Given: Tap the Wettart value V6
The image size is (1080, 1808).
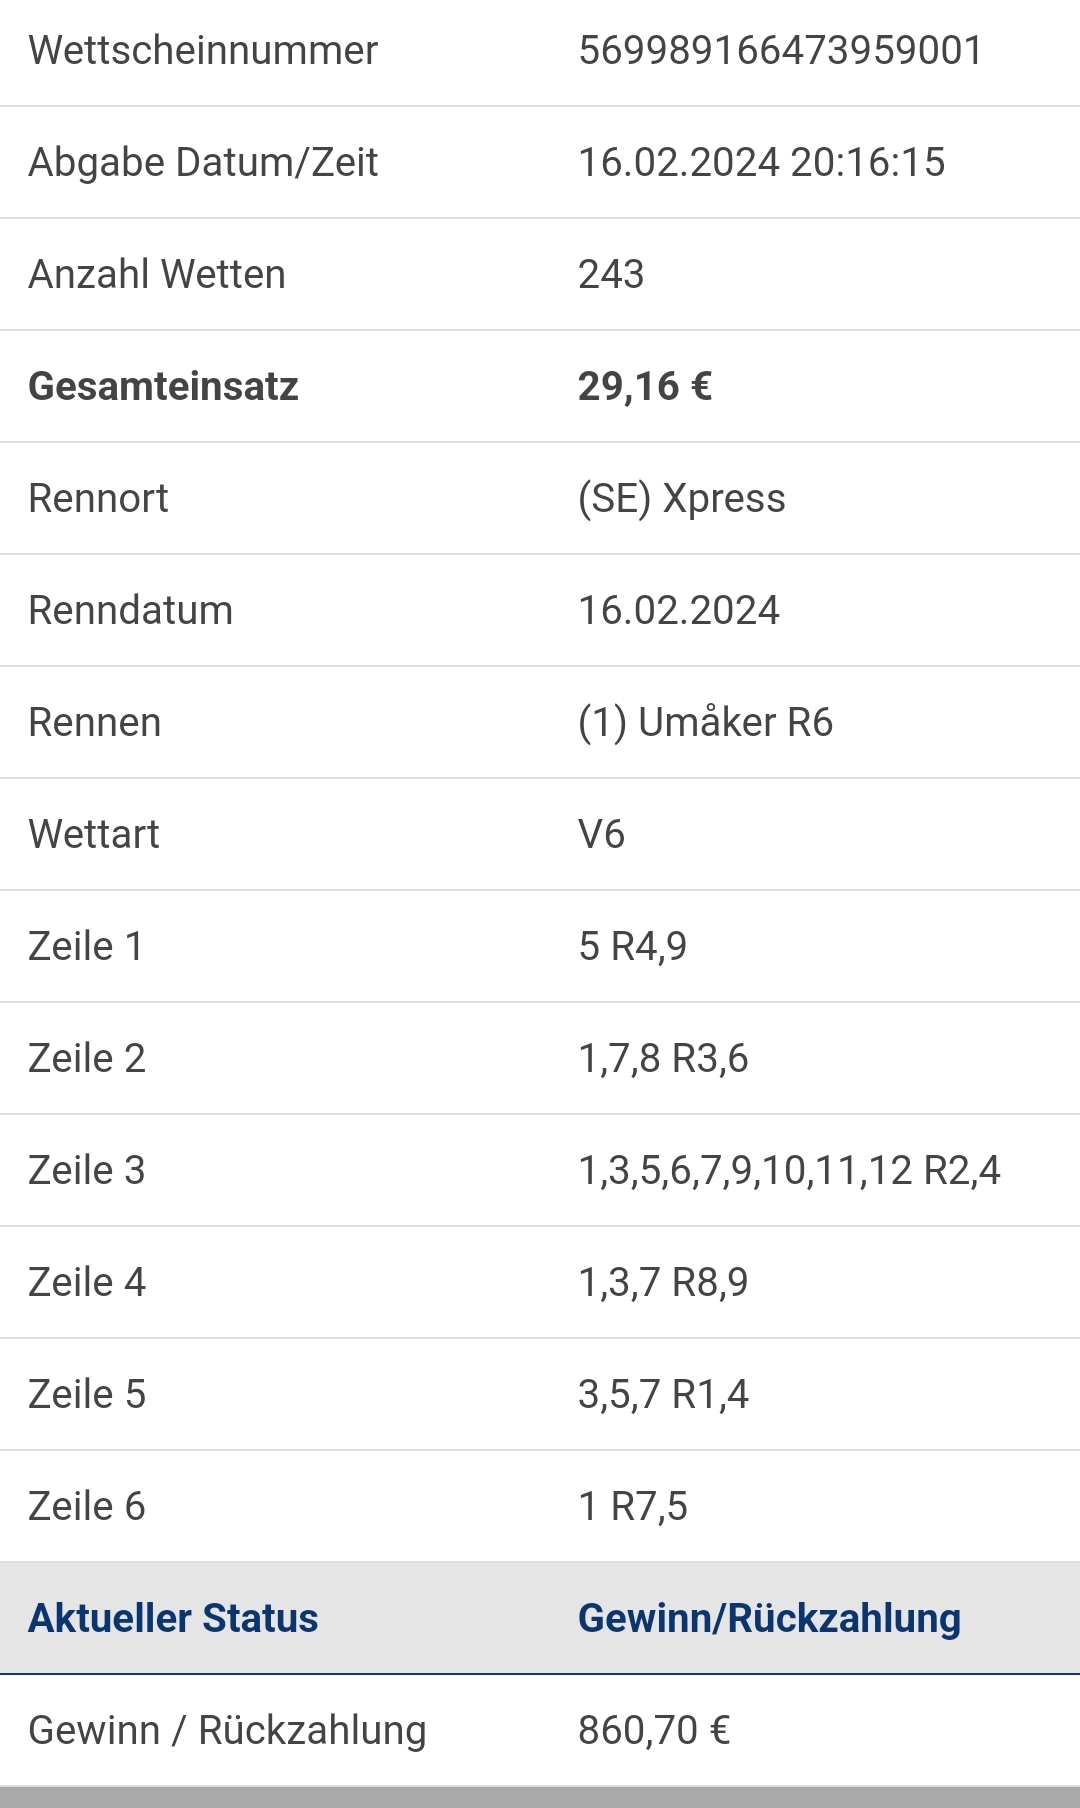Looking at the screenshot, I should point(601,834).
